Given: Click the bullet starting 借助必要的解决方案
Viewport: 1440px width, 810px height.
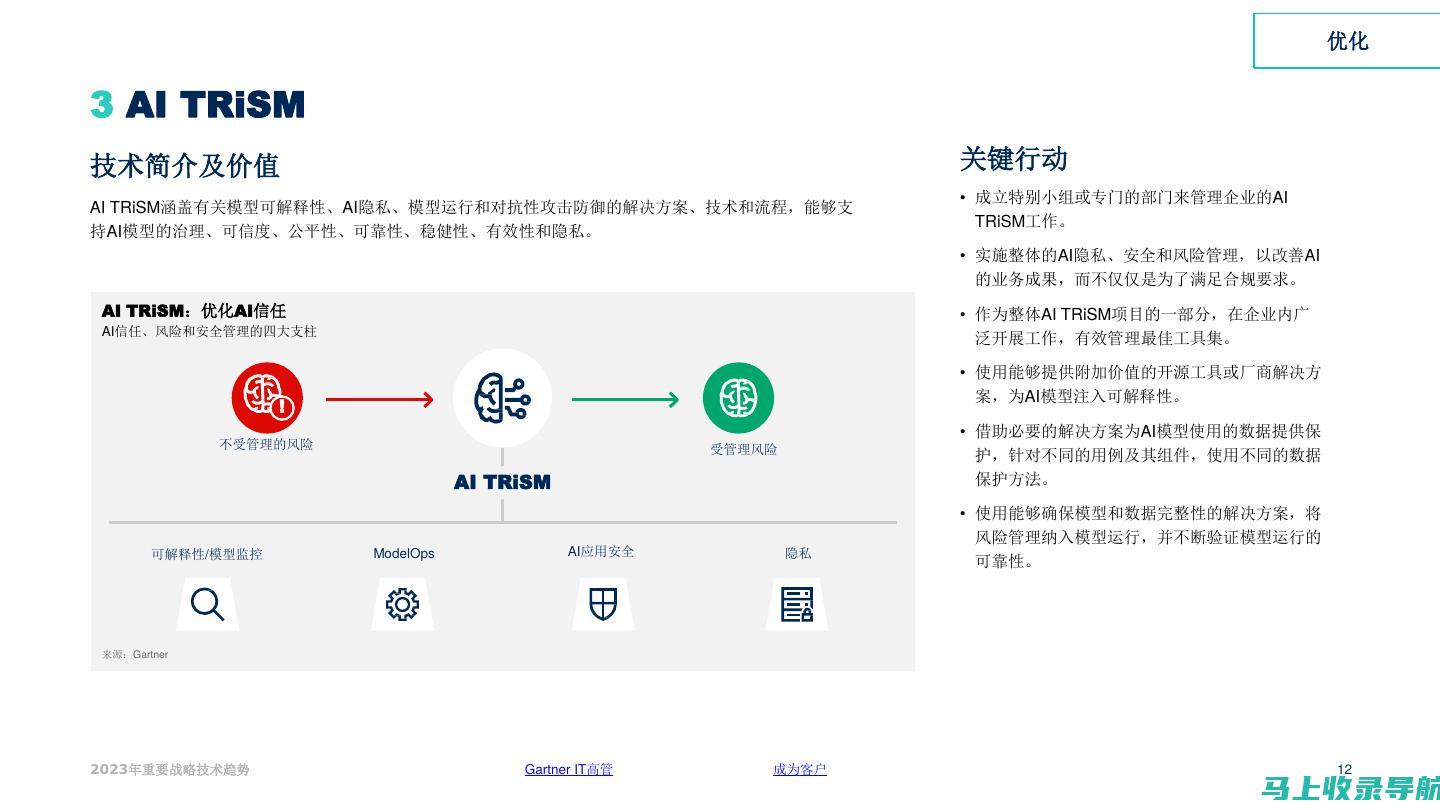Looking at the screenshot, I should click(1140, 455).
